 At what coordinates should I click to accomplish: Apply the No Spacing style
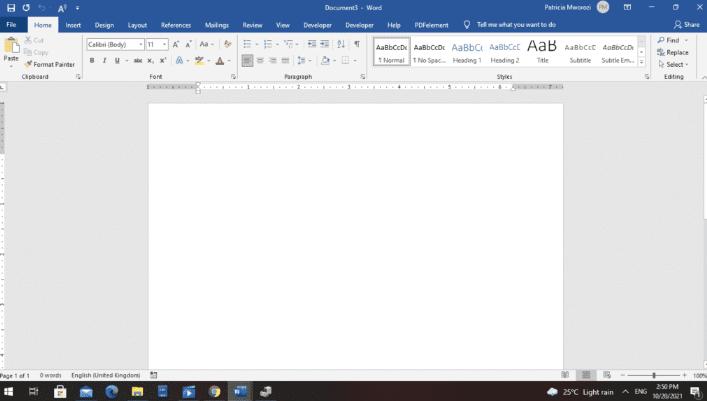pyautogui.click(x=429, y=52)
